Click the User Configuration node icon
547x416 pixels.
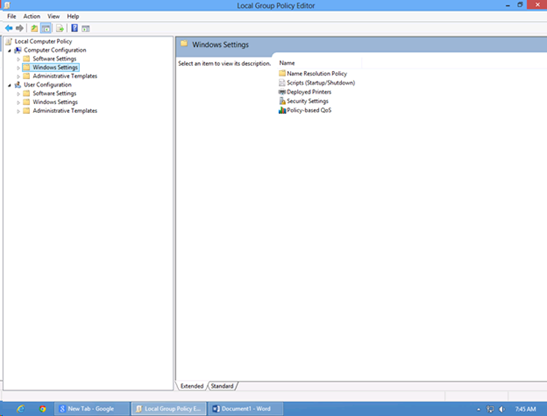pos(18,85)
